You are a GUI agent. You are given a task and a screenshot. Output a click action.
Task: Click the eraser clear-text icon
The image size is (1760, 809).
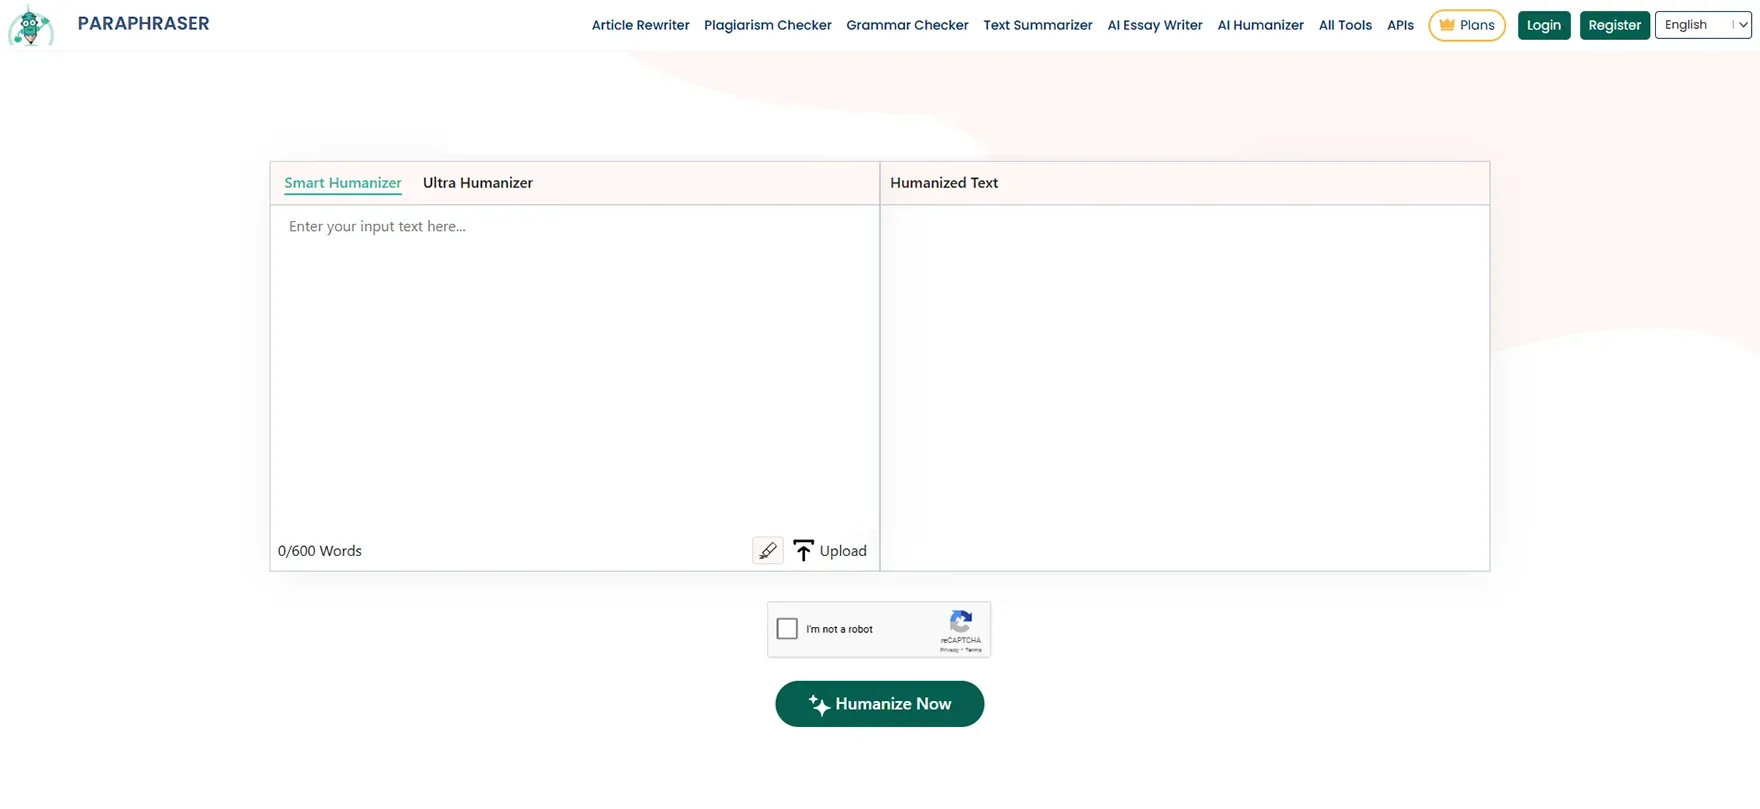tap(767, 551)
